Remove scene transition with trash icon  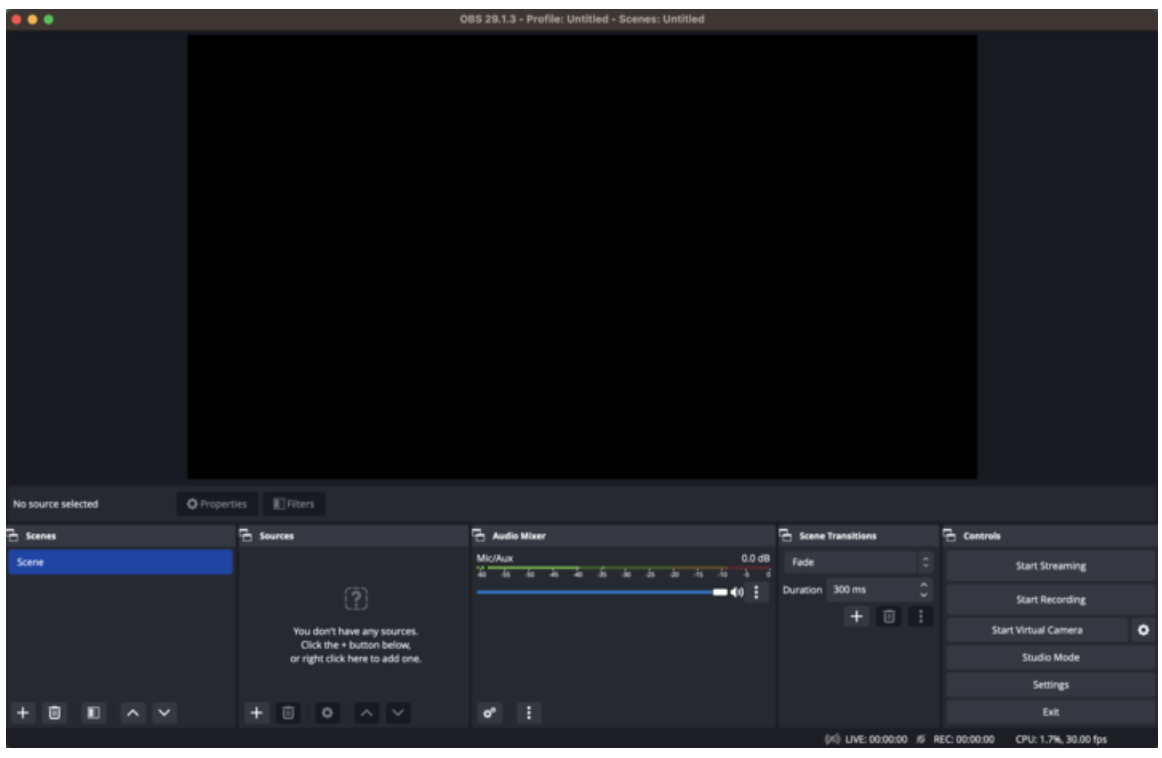coord(889,616)
